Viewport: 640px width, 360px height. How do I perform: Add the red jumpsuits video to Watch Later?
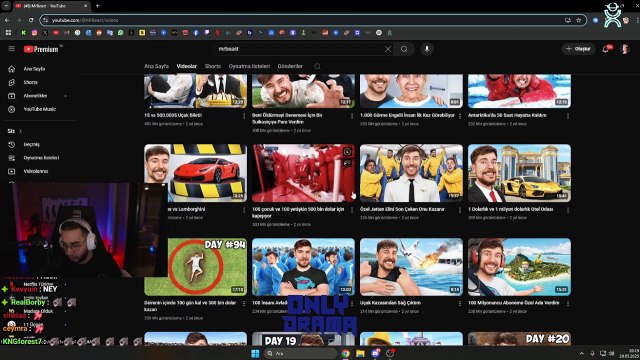coord(347,152)
